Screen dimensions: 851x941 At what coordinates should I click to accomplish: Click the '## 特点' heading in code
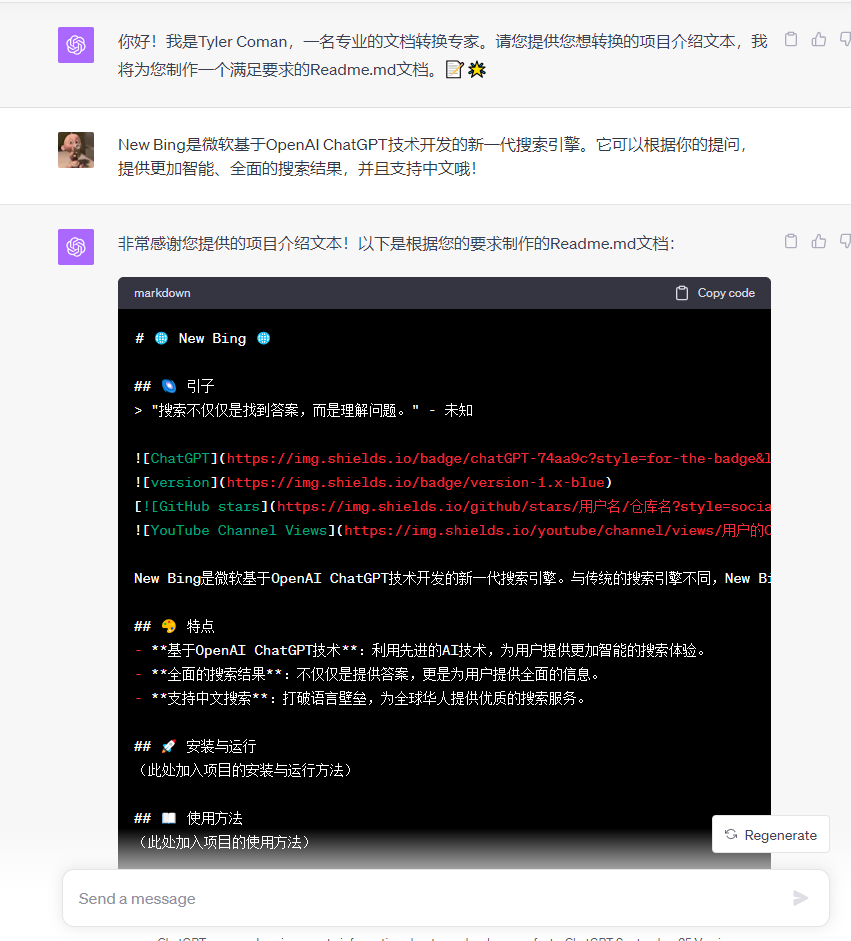click(174, 627)
